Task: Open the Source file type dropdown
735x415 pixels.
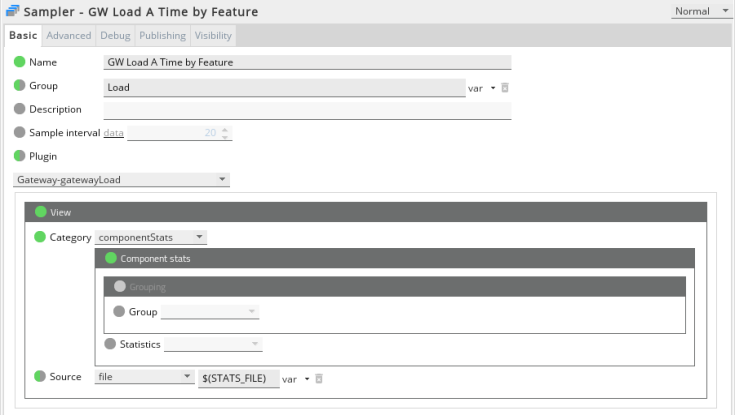Action: tap(145, 377)
